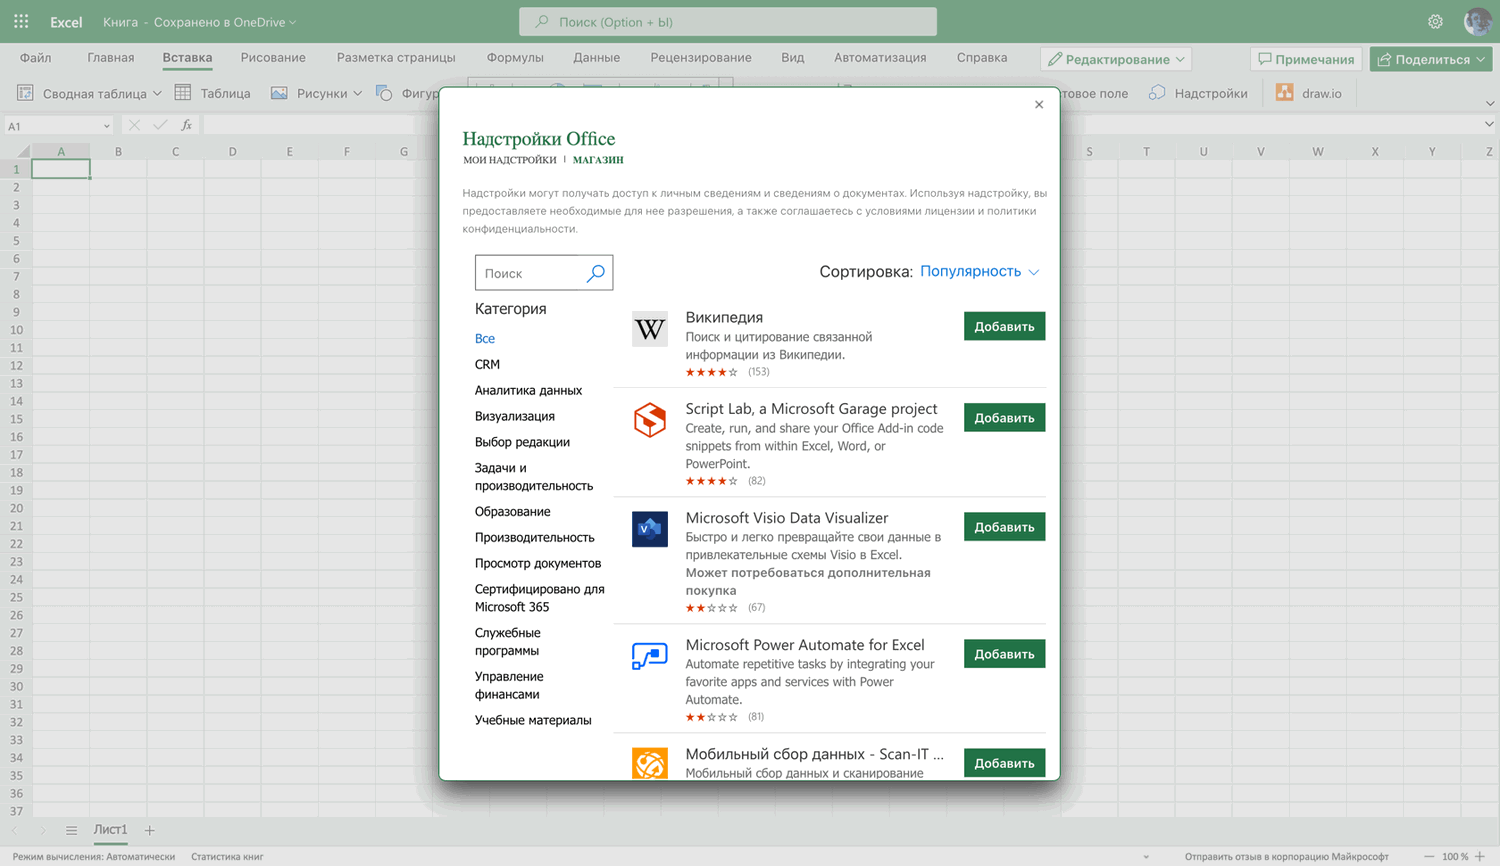Focus the top Excel search box
1500x866 pixels.
coord(728,21)
